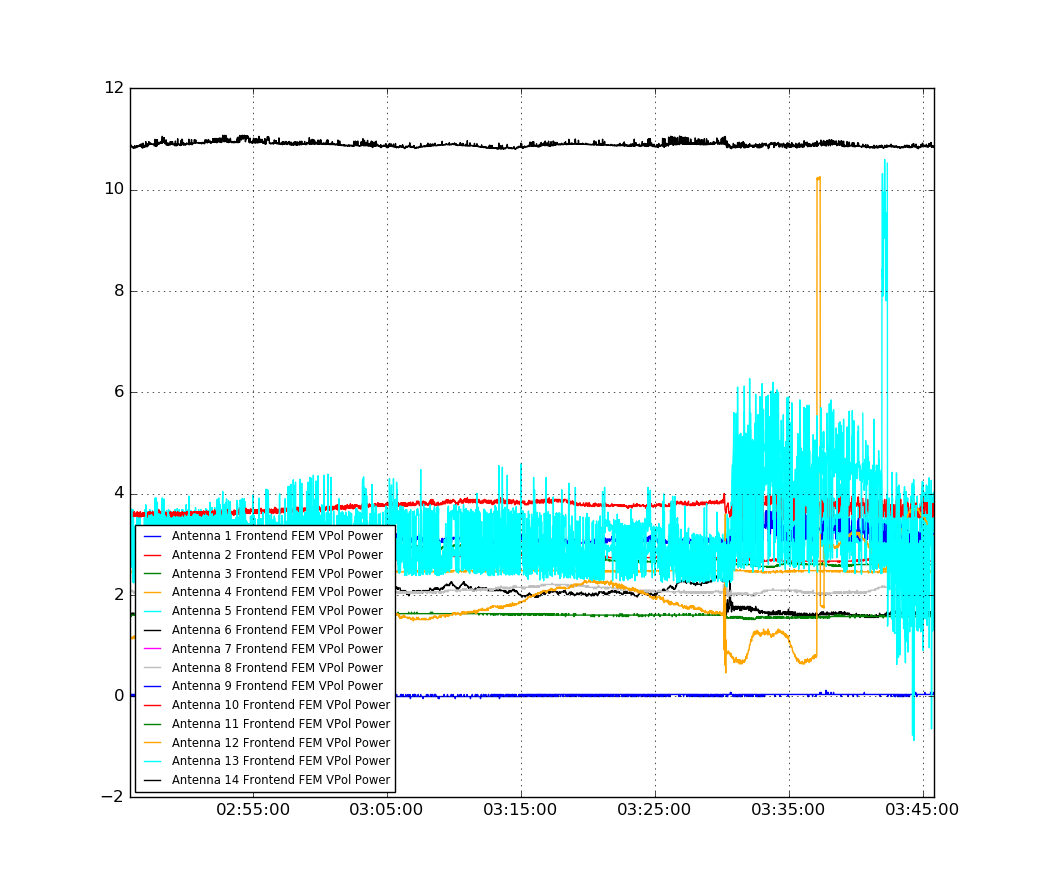The width and height of the screenshot is (1037, 886).
Task: Click the Antenna 14 Frontend FEM VPol Power entry
Action: click(267, 780)
